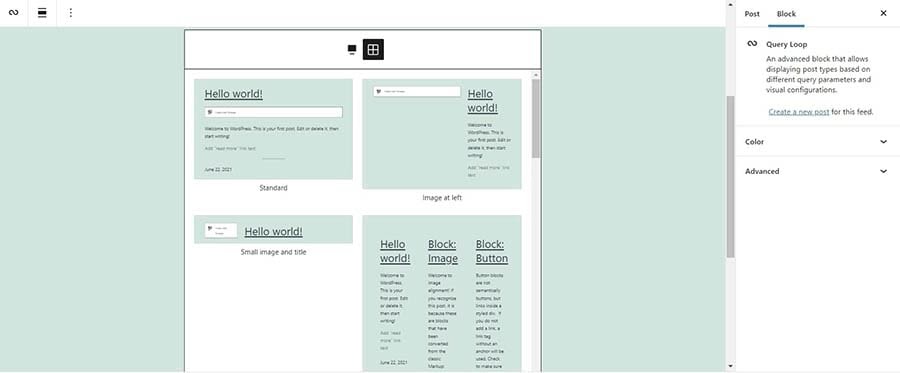Click the Hello world! title in Standard pattern
This screenshot has width=900, height=373.
pyautogui.click(x=234, y=94)
